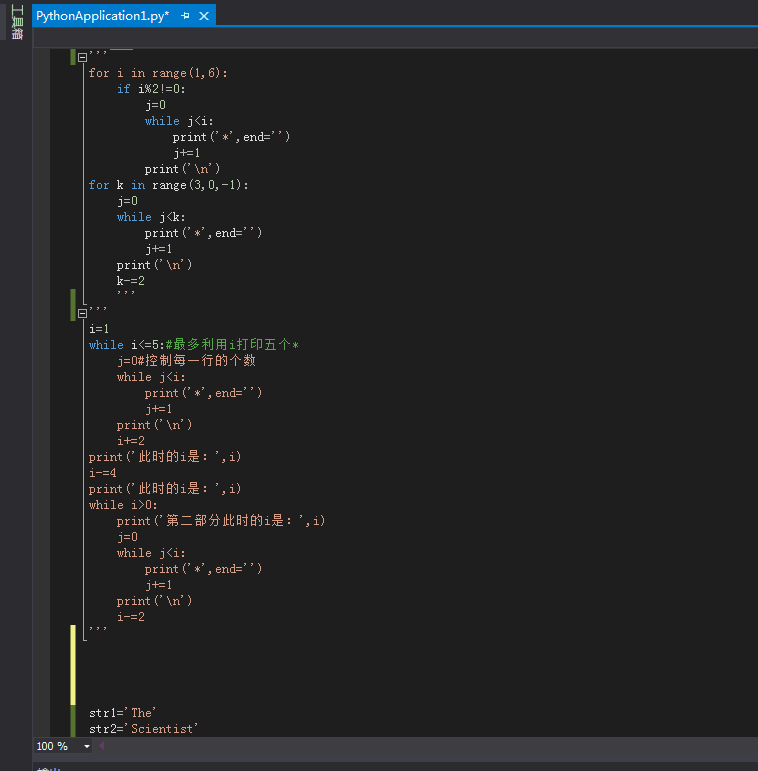Open the 工具箱 side panel tab
This screenshot has height=771, width=758.
[x=16, y=24]
